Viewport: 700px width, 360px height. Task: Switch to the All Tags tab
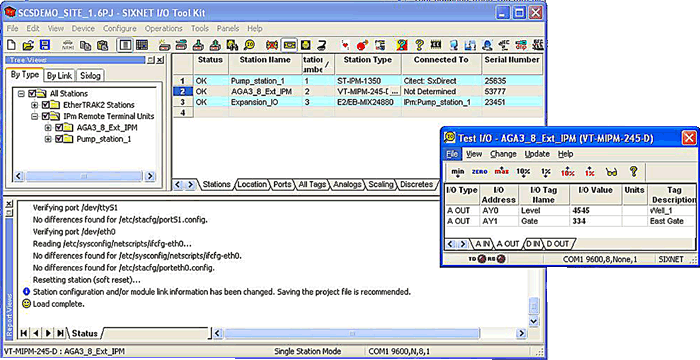coord(312,184)
